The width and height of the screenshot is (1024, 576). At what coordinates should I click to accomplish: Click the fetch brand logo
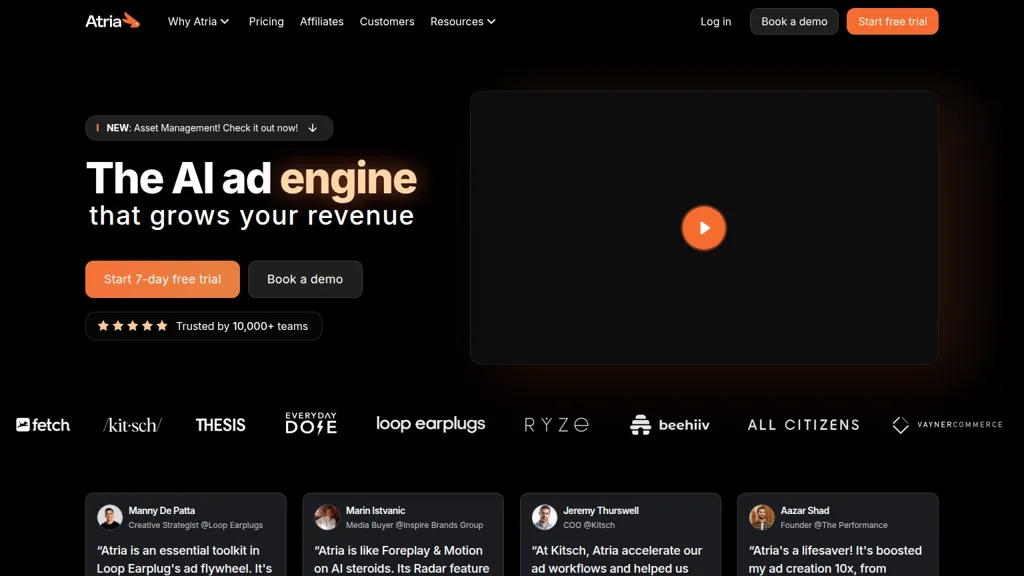coord(43,425)
